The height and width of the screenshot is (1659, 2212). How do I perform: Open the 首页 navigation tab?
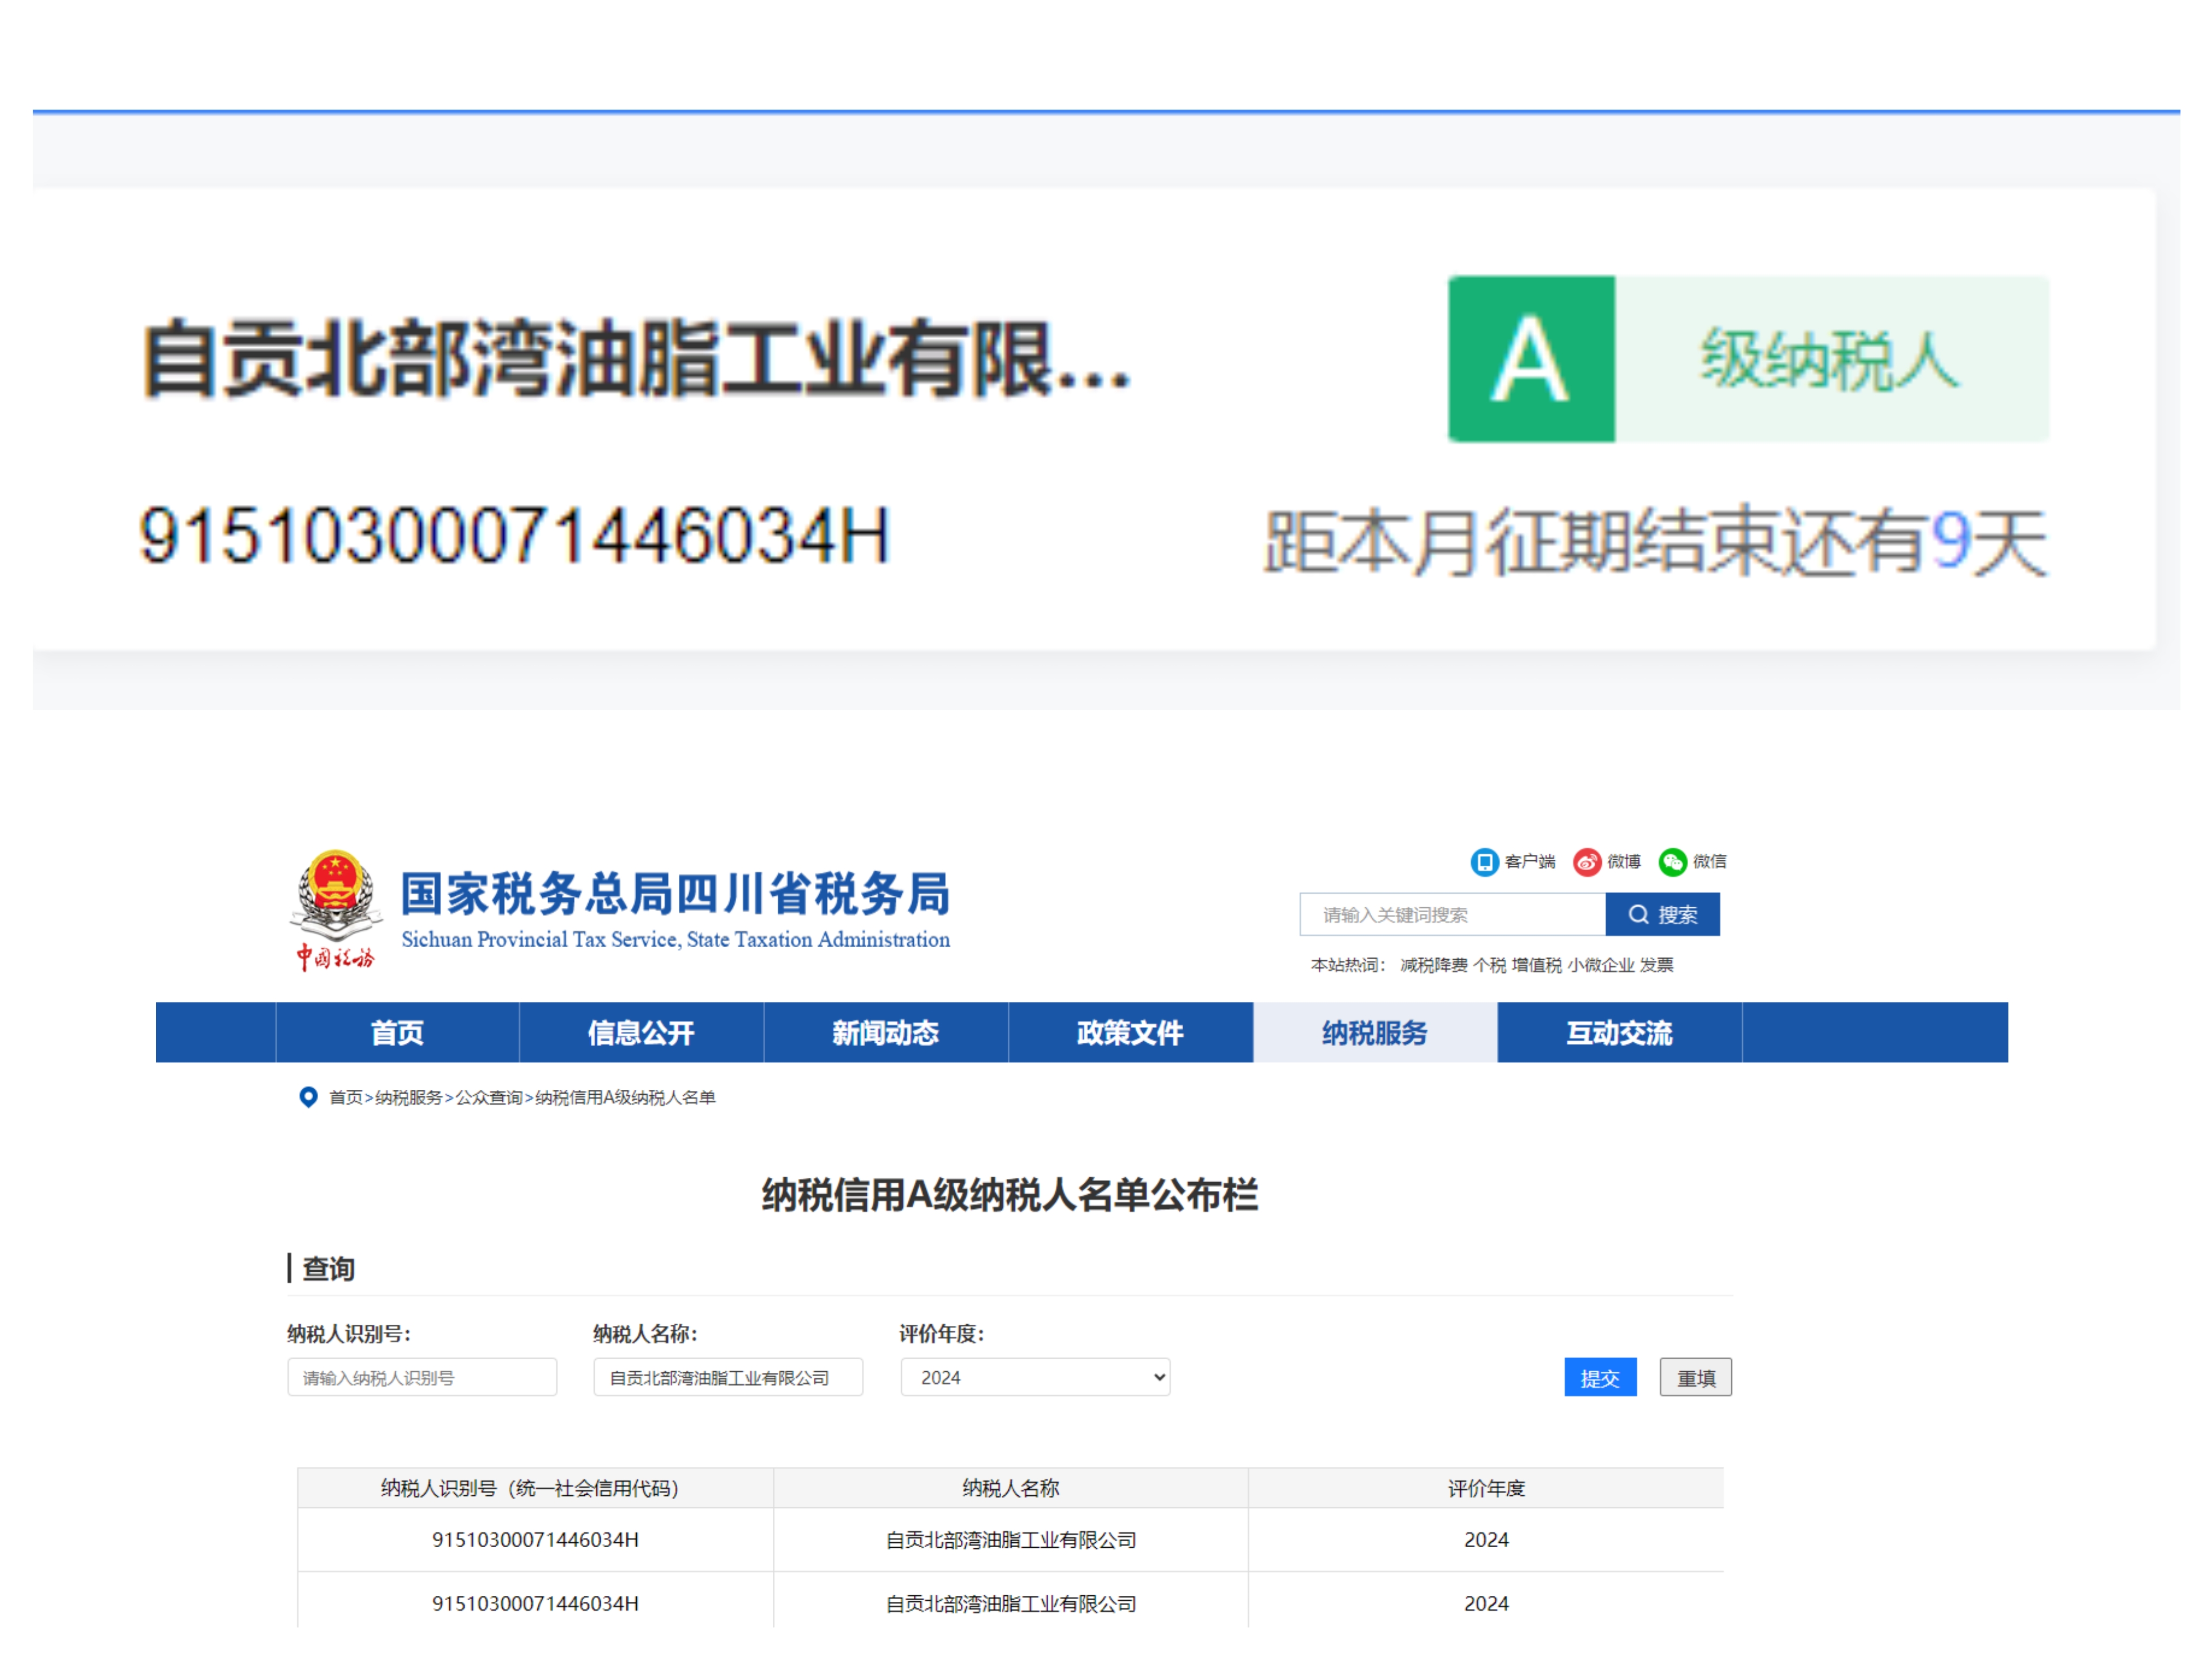tap(397, 1032)
